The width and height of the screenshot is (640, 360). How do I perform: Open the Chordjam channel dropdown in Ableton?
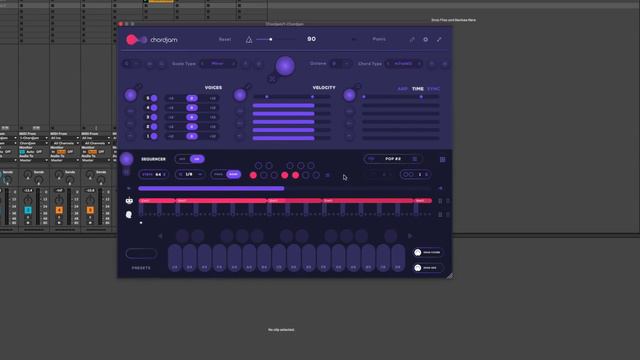coord(33,143)
